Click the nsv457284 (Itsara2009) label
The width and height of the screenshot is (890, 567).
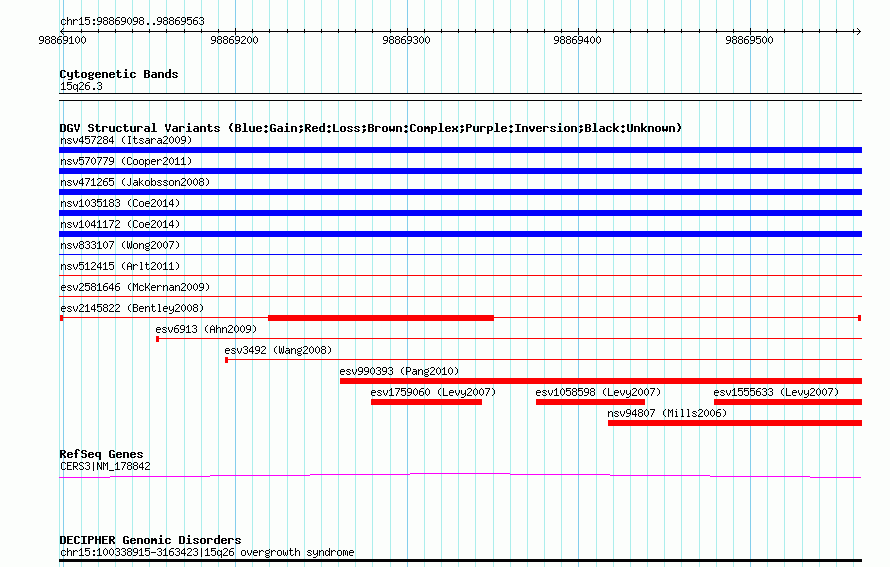click(x=126, y=140)
